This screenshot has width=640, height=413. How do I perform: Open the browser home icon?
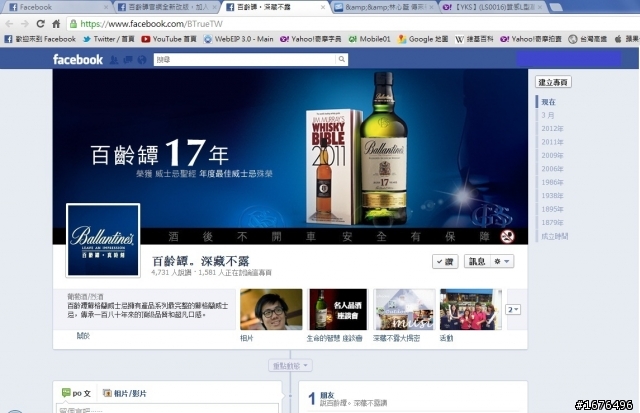point(56,24)
